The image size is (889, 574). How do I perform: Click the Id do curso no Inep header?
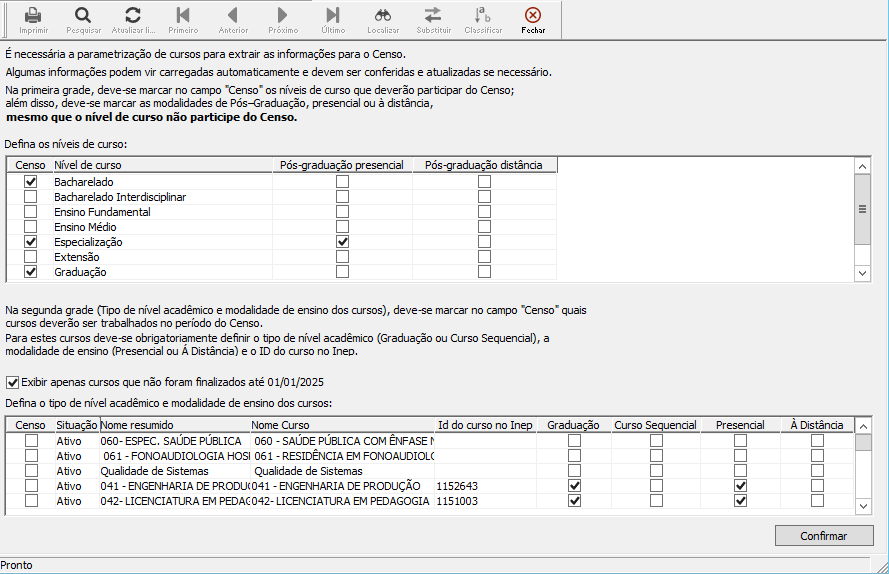point(485,425)
